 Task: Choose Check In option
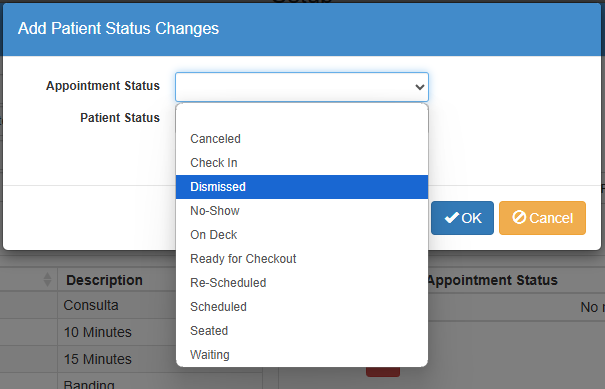click(302, 163)
